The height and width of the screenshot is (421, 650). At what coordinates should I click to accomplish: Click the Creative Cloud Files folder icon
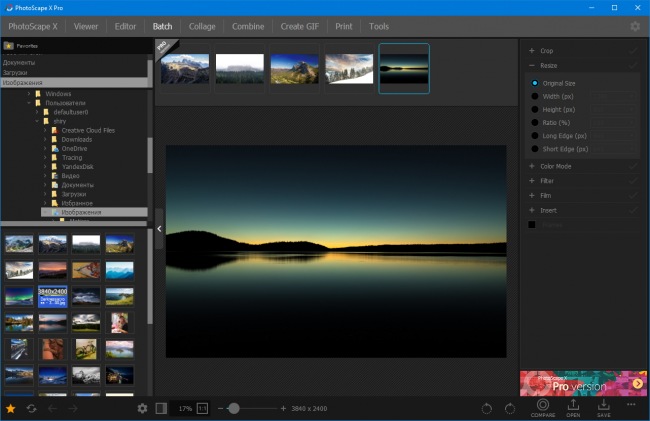pos(54,130)
